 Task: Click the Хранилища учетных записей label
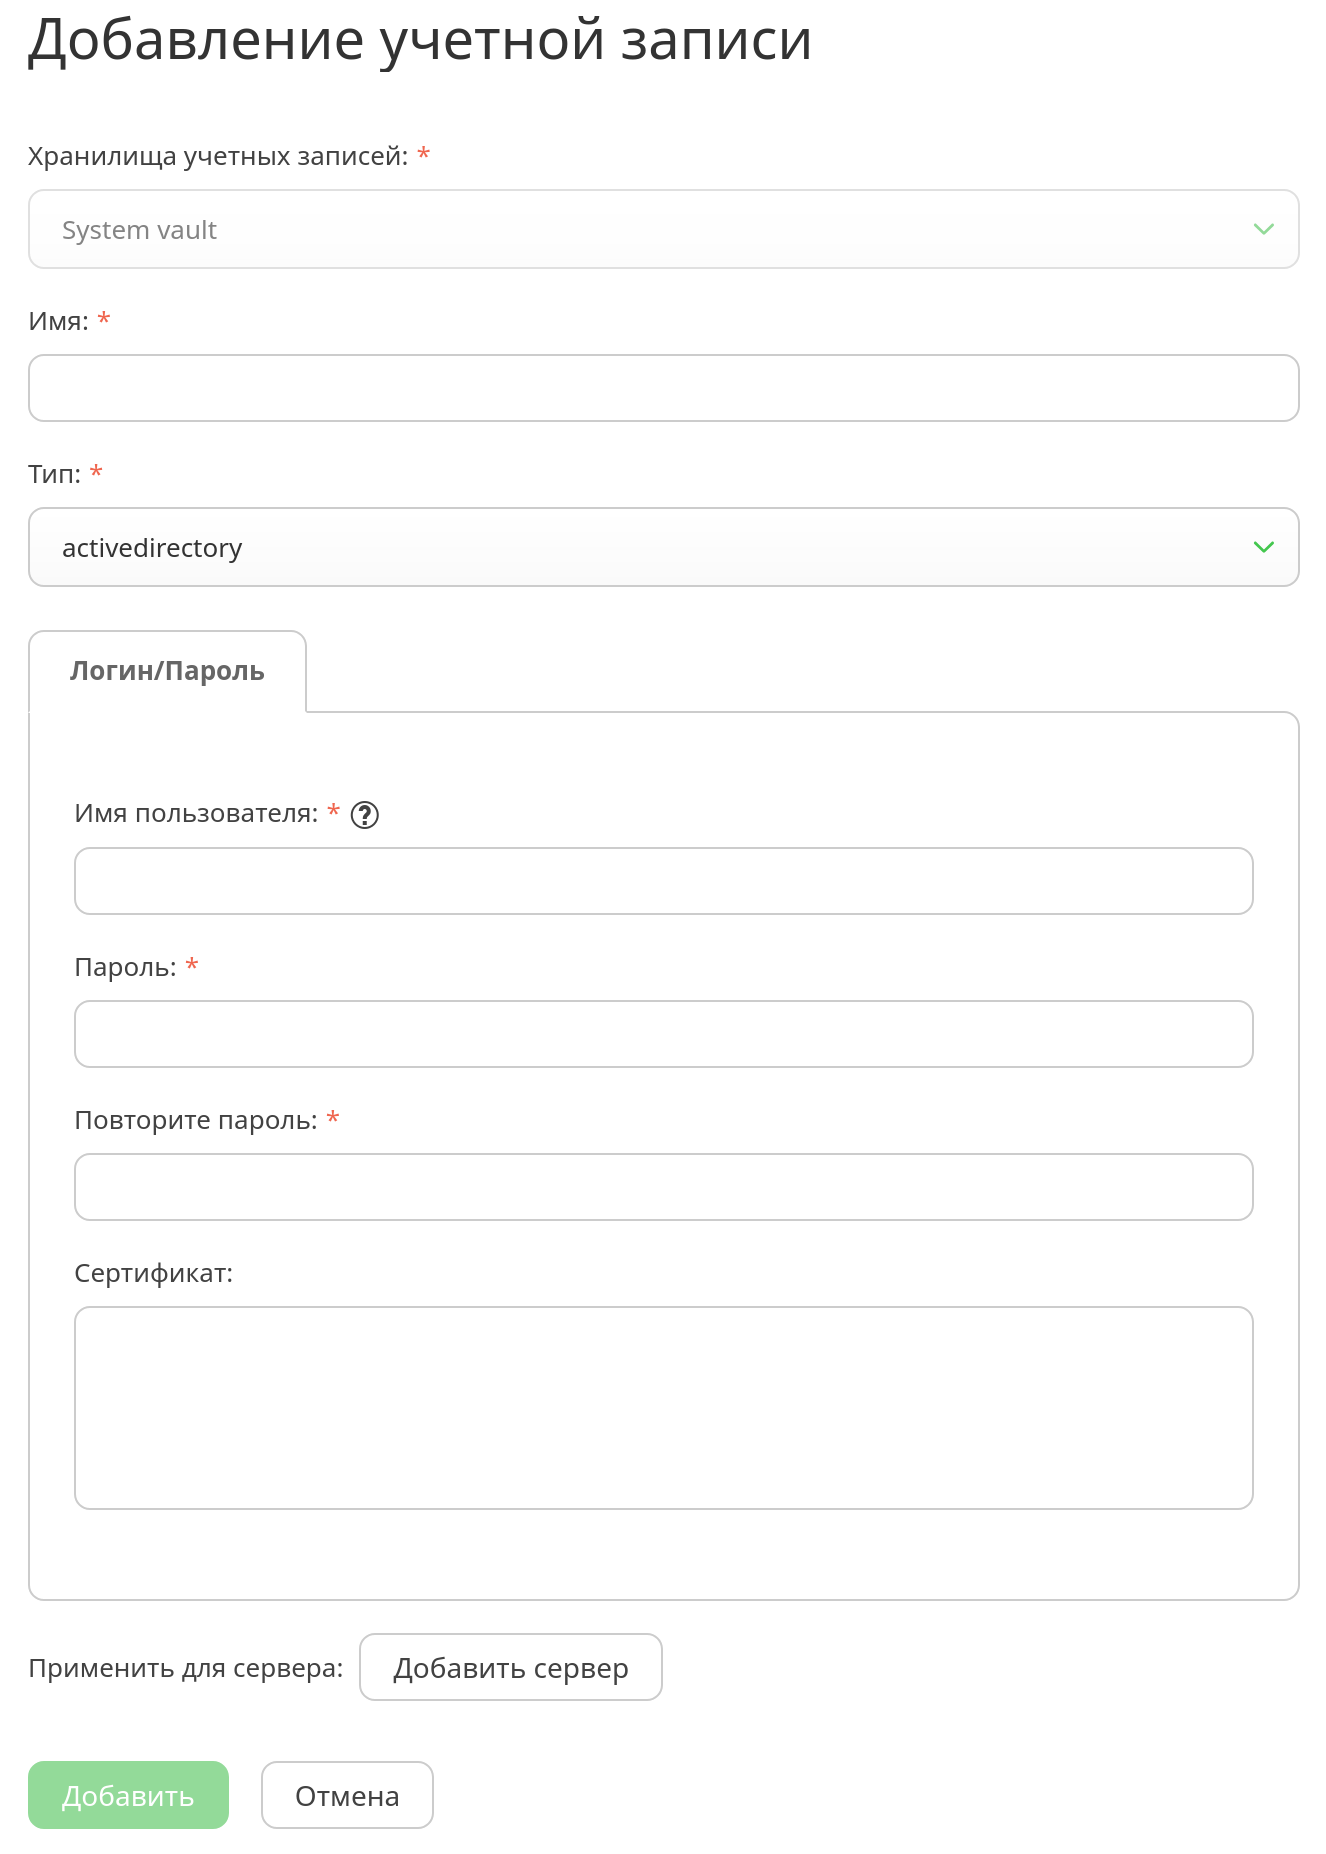218,156
